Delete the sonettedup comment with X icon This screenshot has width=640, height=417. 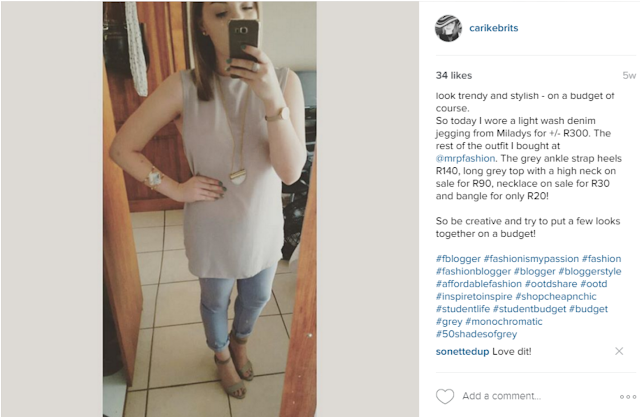[619, 351]
